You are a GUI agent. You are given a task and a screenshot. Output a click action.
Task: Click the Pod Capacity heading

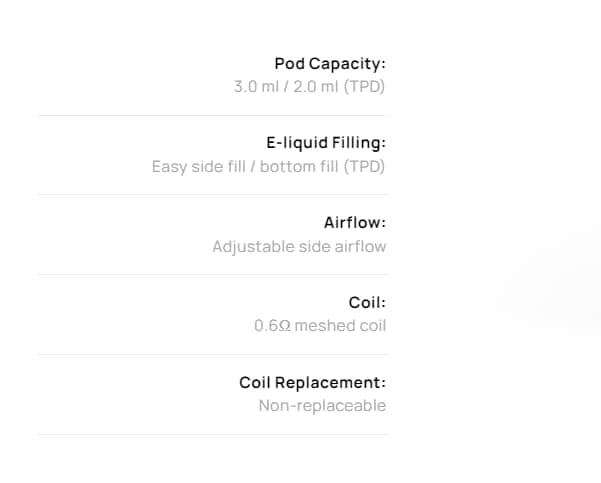click(x=330, y=64)
